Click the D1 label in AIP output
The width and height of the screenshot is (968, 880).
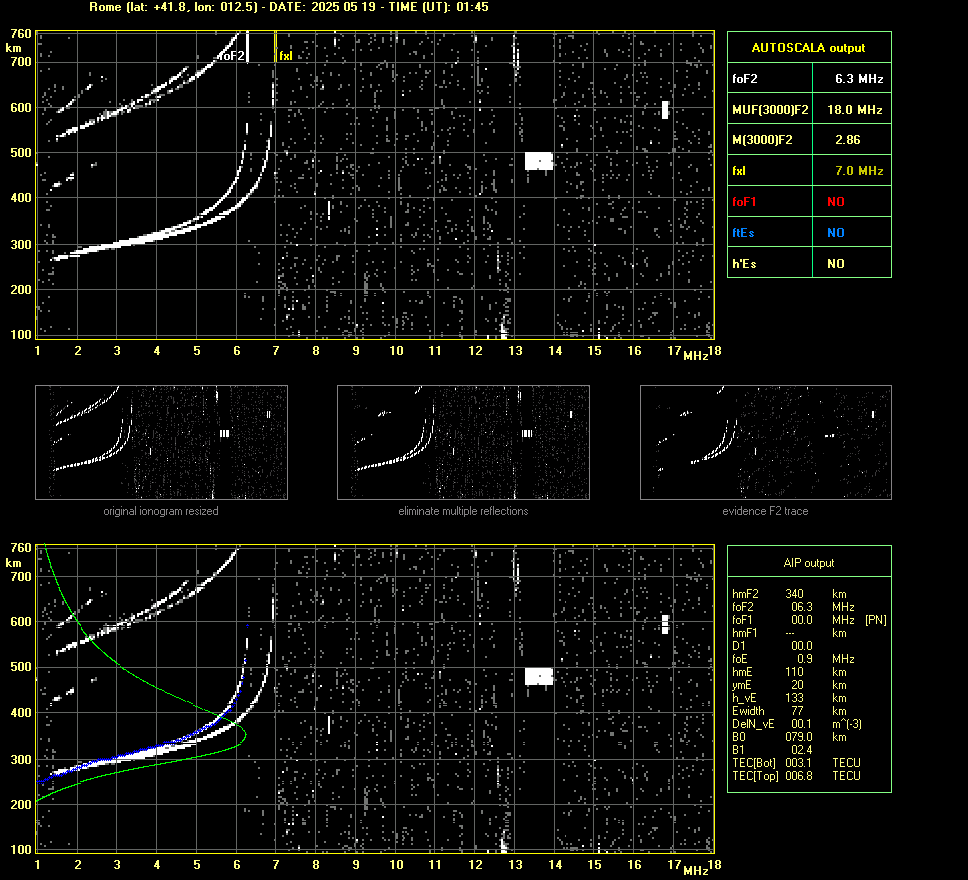738,646
